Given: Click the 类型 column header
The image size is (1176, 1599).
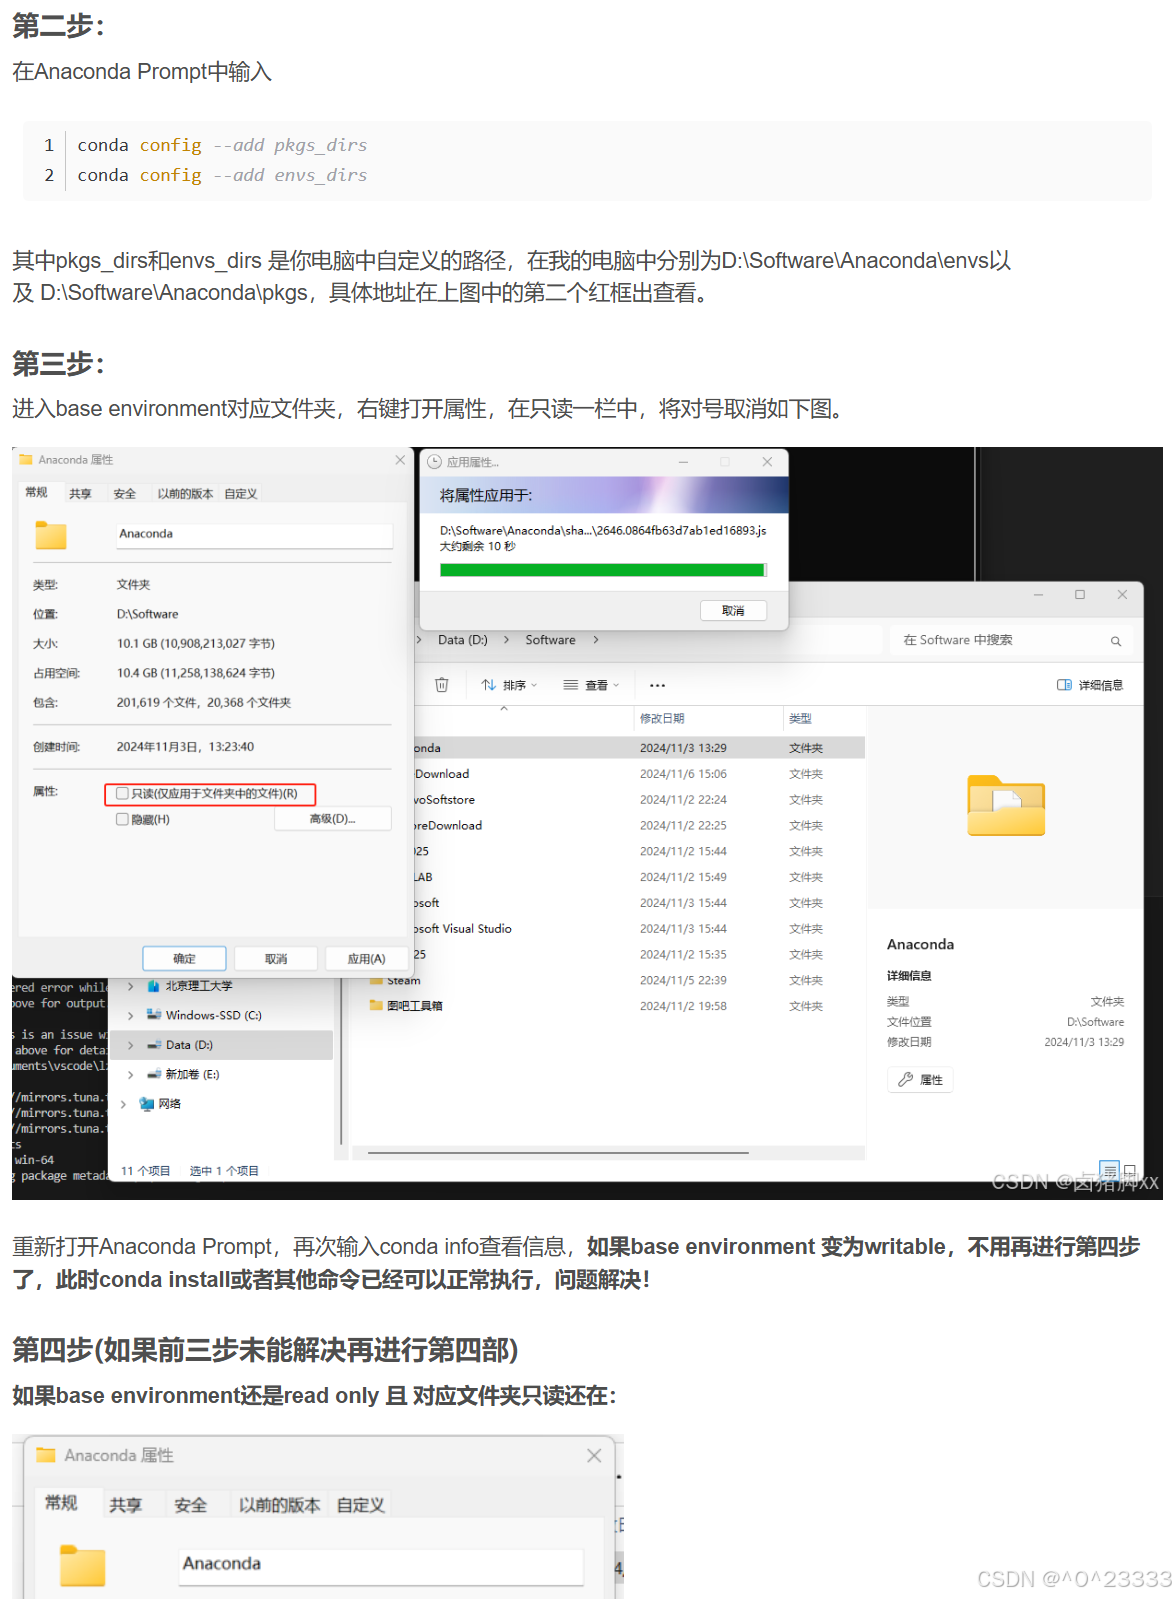Looking at the screenshot, I should click(800, 718).
